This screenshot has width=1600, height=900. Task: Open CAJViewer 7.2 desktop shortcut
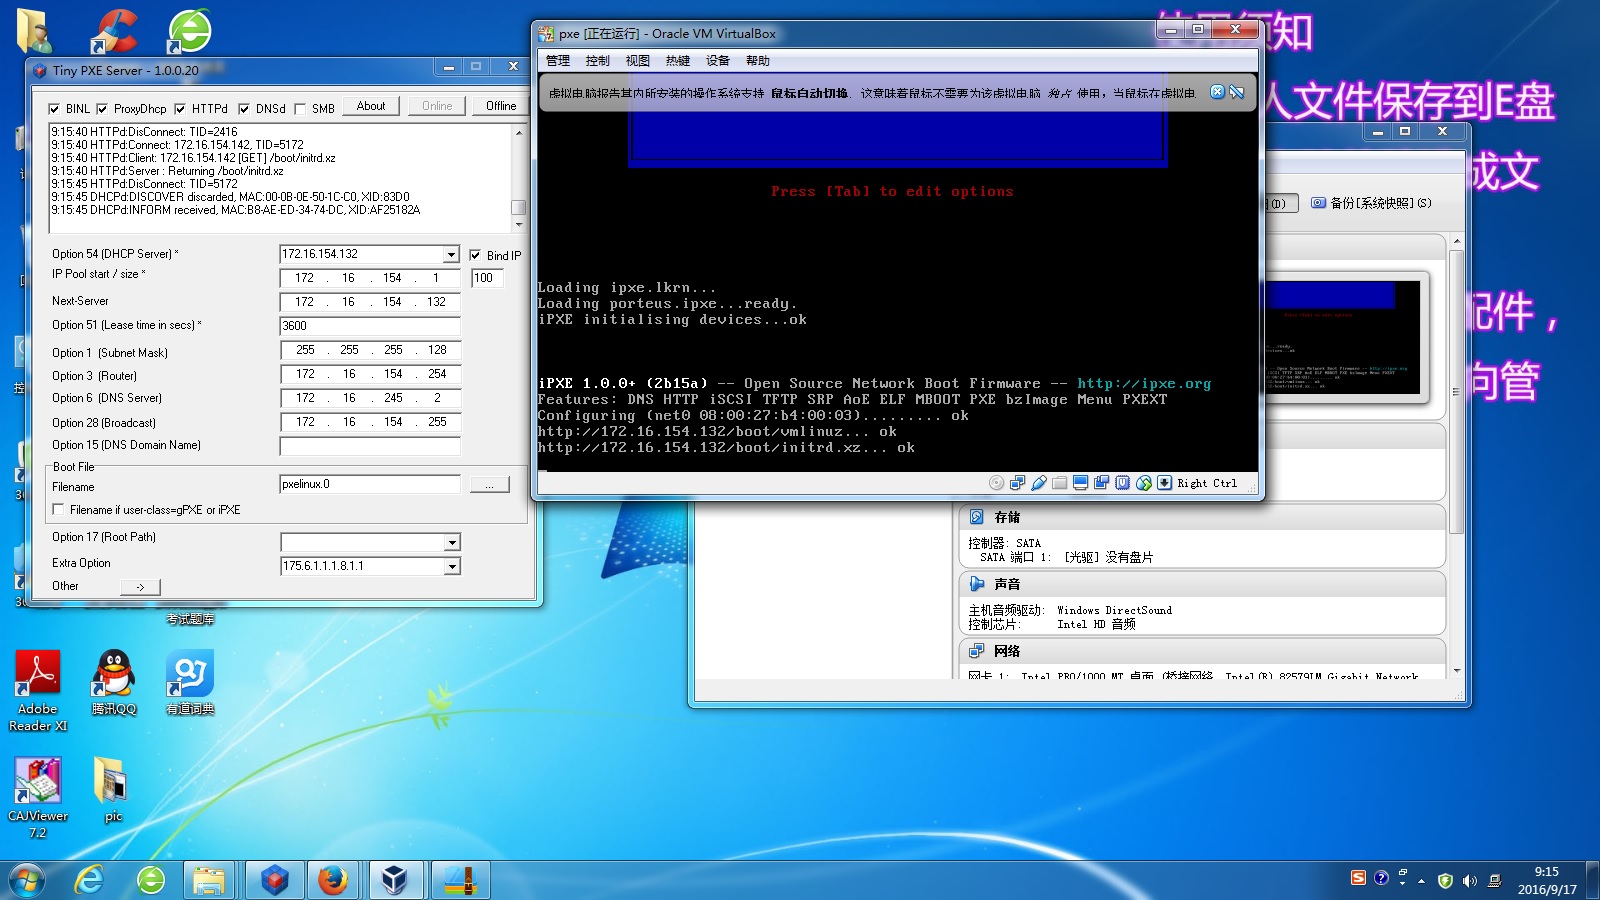click(38, 797)
